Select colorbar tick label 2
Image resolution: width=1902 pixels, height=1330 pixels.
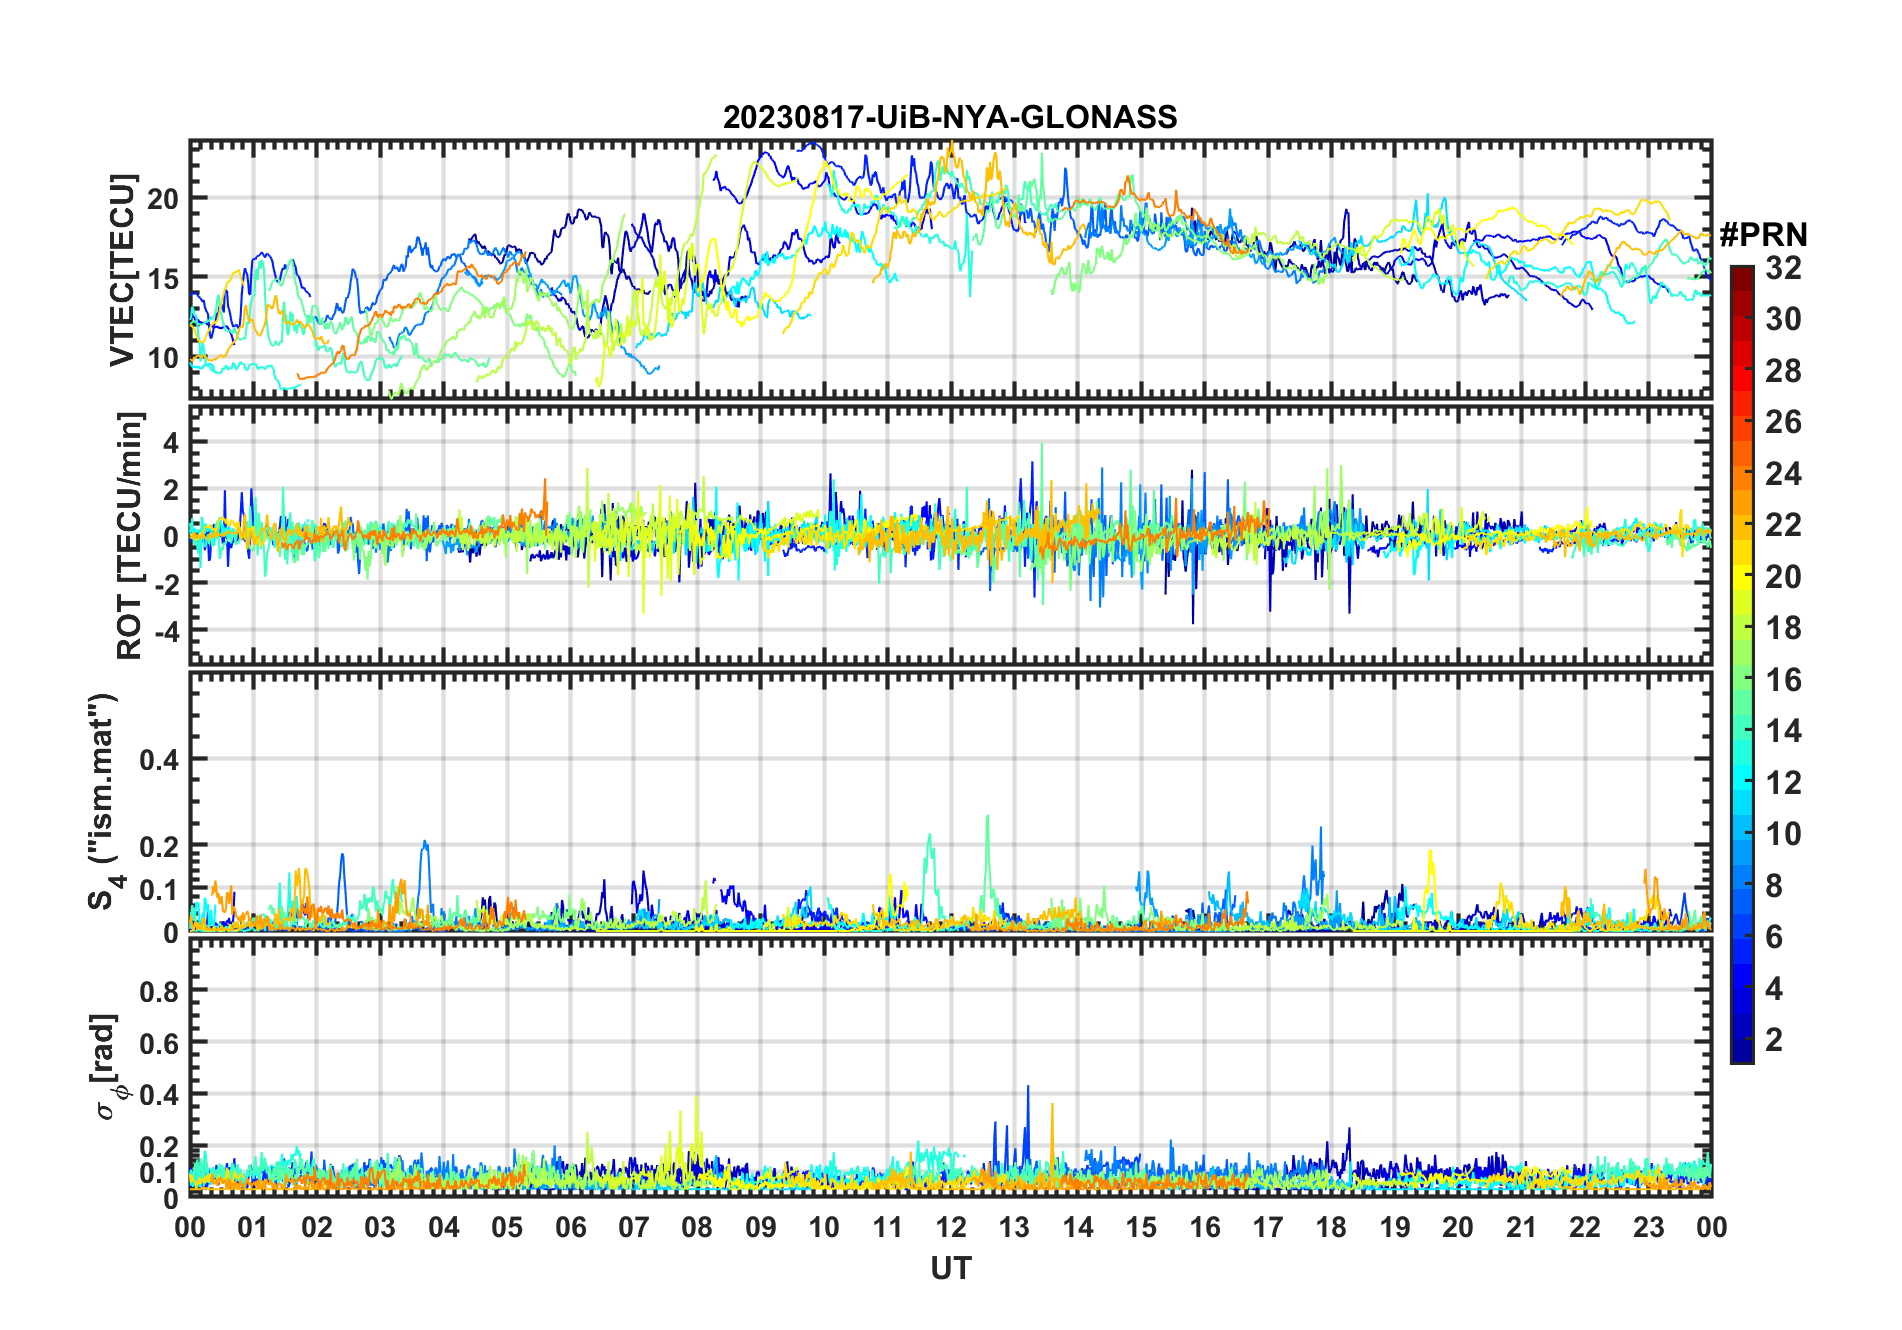(1774, 1040)
